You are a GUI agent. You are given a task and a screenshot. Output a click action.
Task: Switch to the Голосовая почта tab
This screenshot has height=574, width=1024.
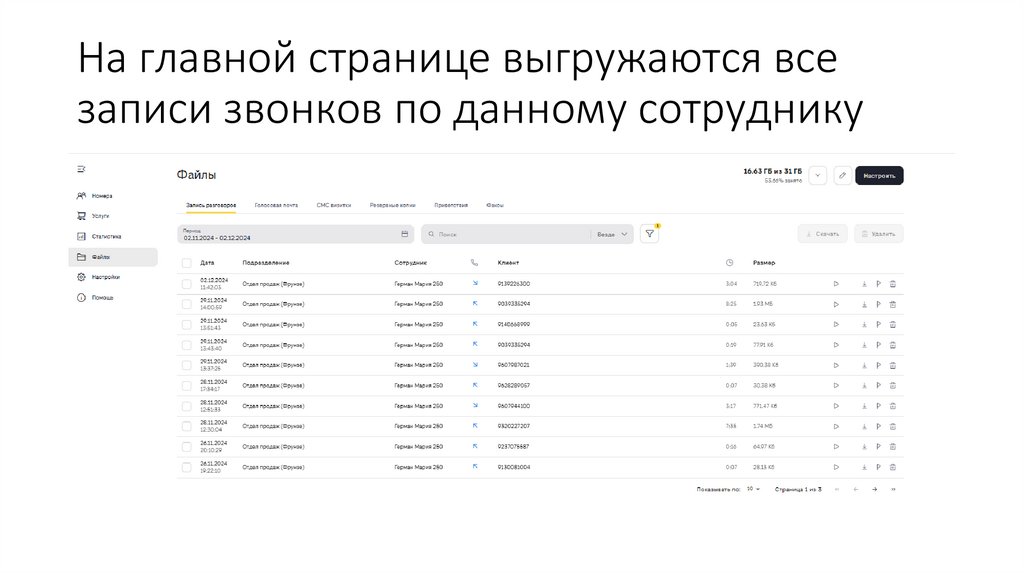[x=276, y=205]
